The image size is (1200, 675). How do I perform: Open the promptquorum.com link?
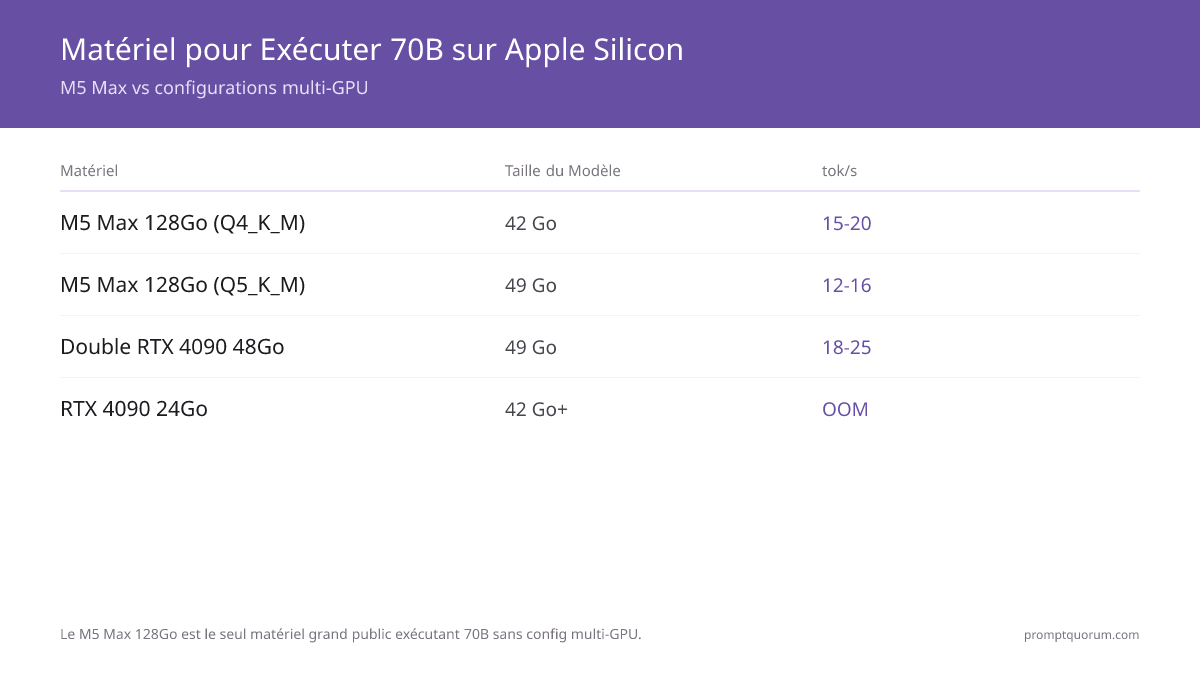(1081, 635)
